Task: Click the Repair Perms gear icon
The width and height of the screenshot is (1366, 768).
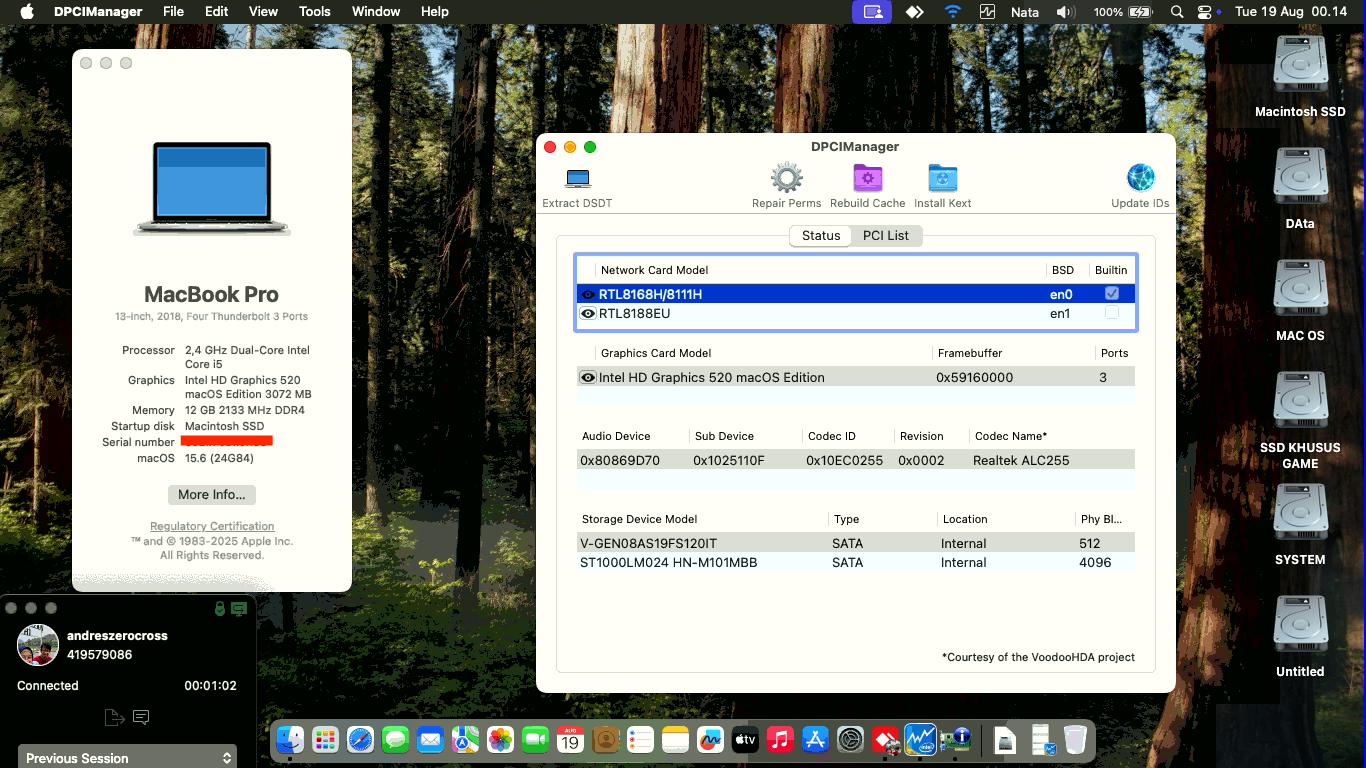Action: pyautogui.click(x=786, y=177)
